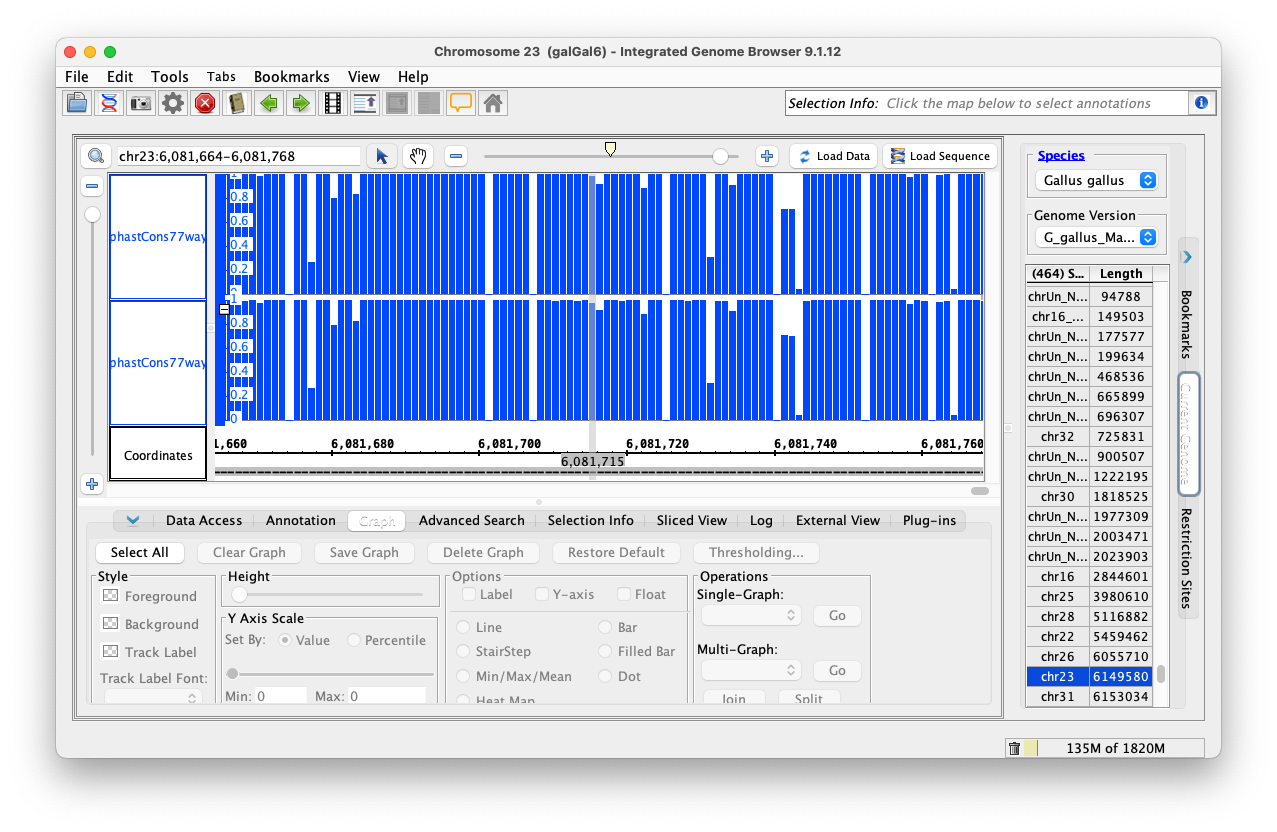Open the Single-Graph operations dropdown

pos(751,616)
